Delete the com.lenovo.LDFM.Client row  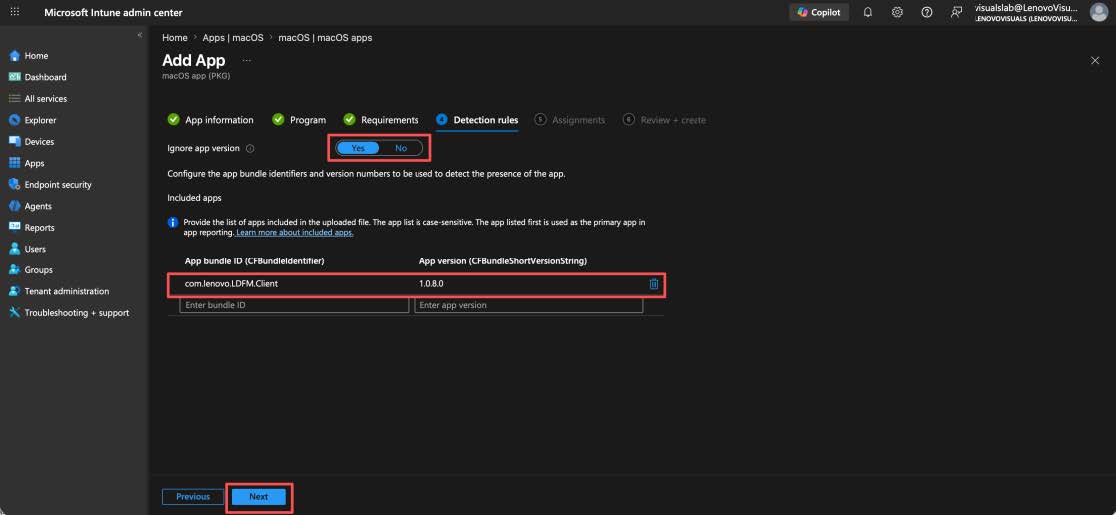(653, 284)
